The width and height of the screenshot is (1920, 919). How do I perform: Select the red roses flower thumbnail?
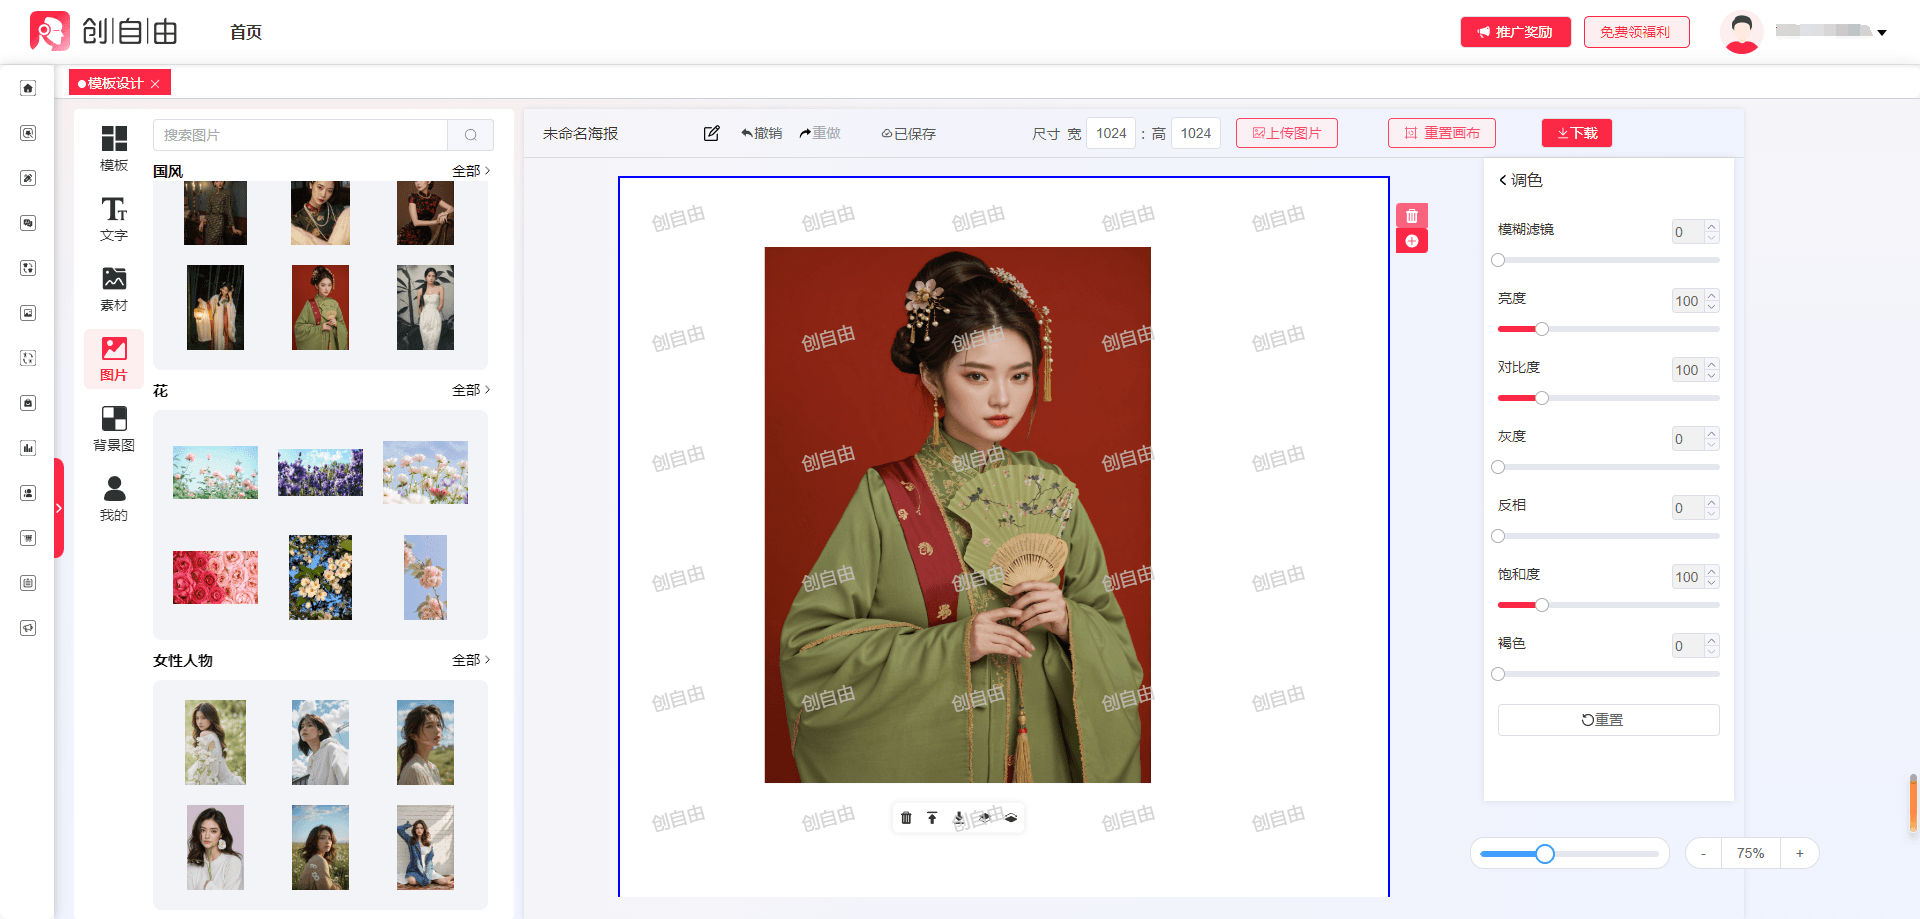coord(215,577)
